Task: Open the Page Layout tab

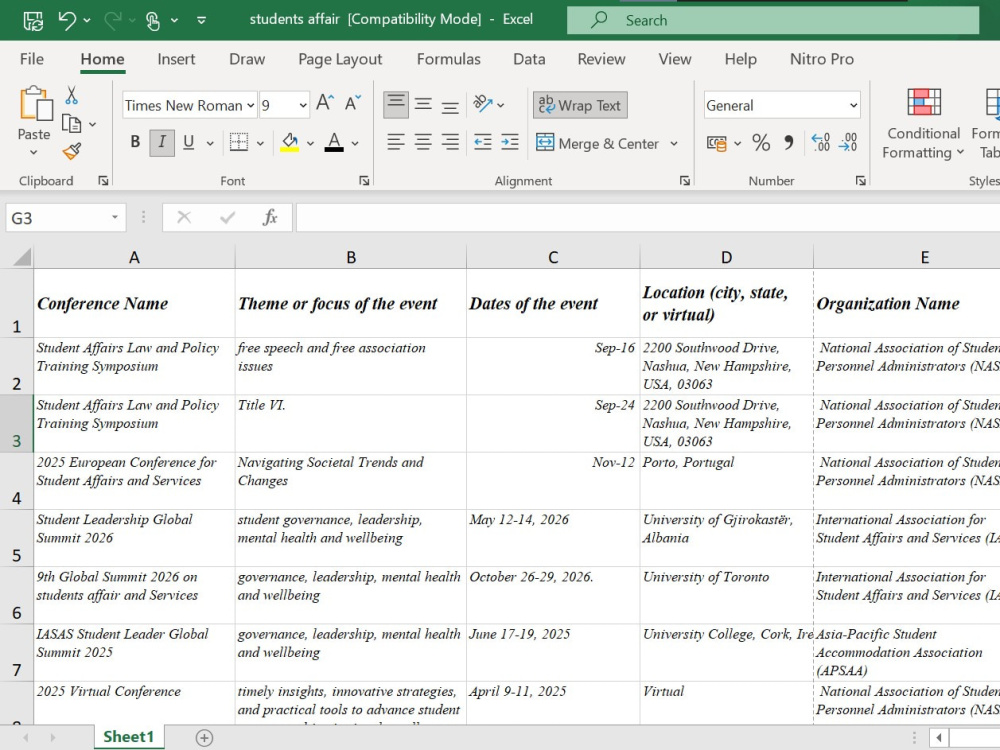Action: (340, 59)
